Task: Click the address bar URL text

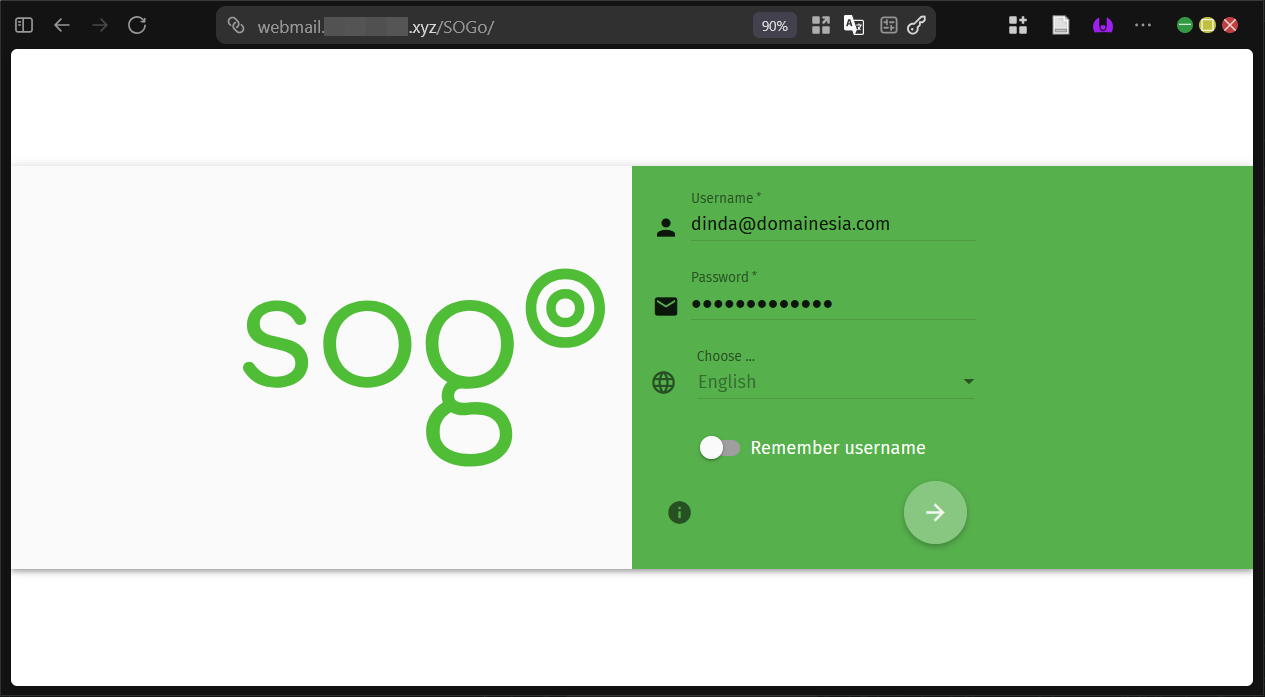Action: [376, 27]
